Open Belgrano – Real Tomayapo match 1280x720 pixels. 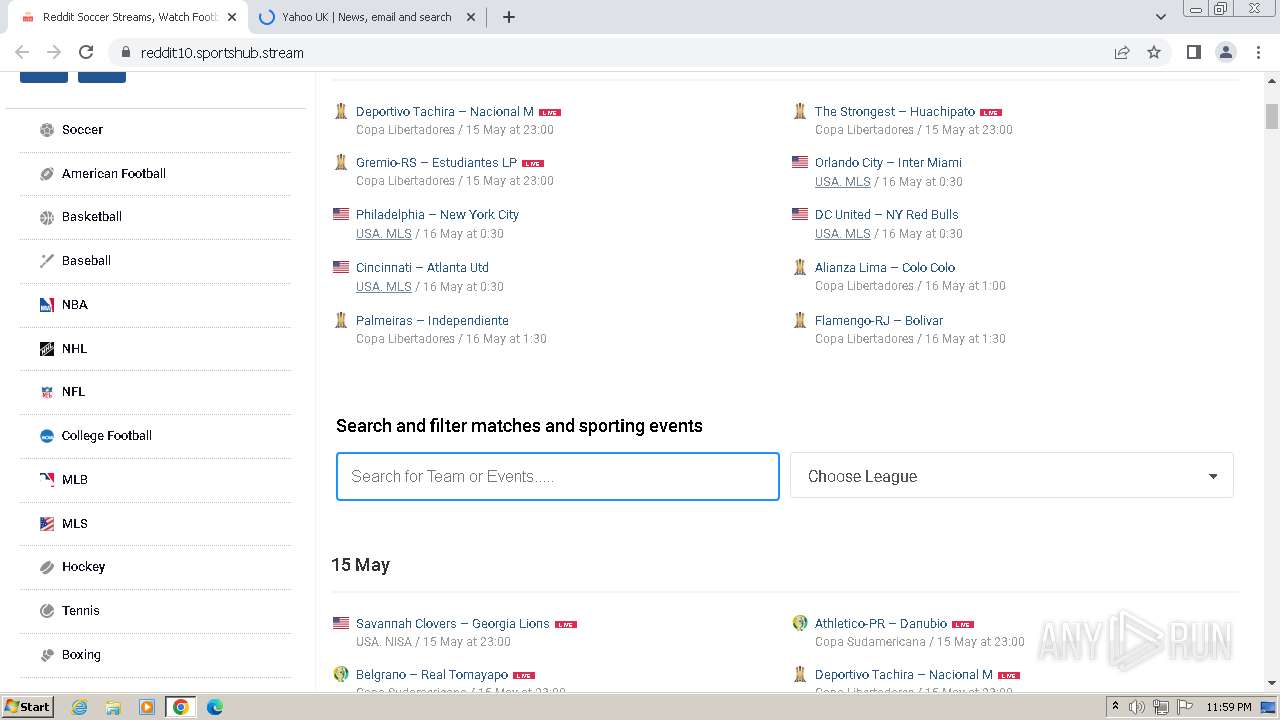(x=432, y=675)
